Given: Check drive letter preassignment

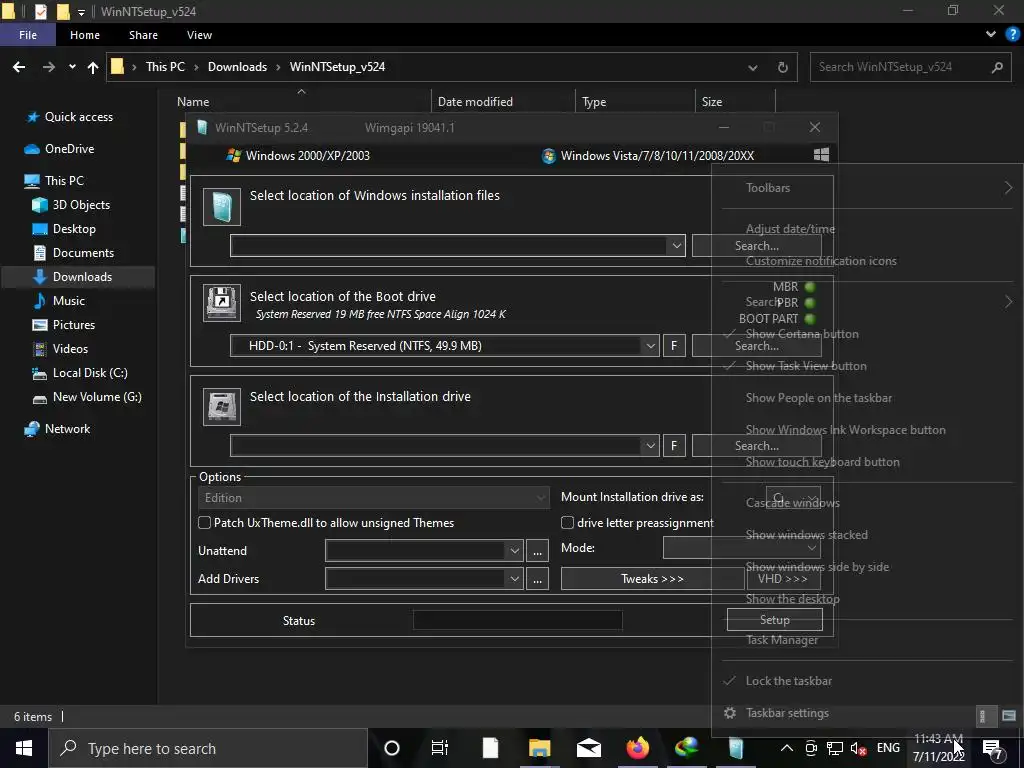Looking at the screenshot, I should pos(568,522).
